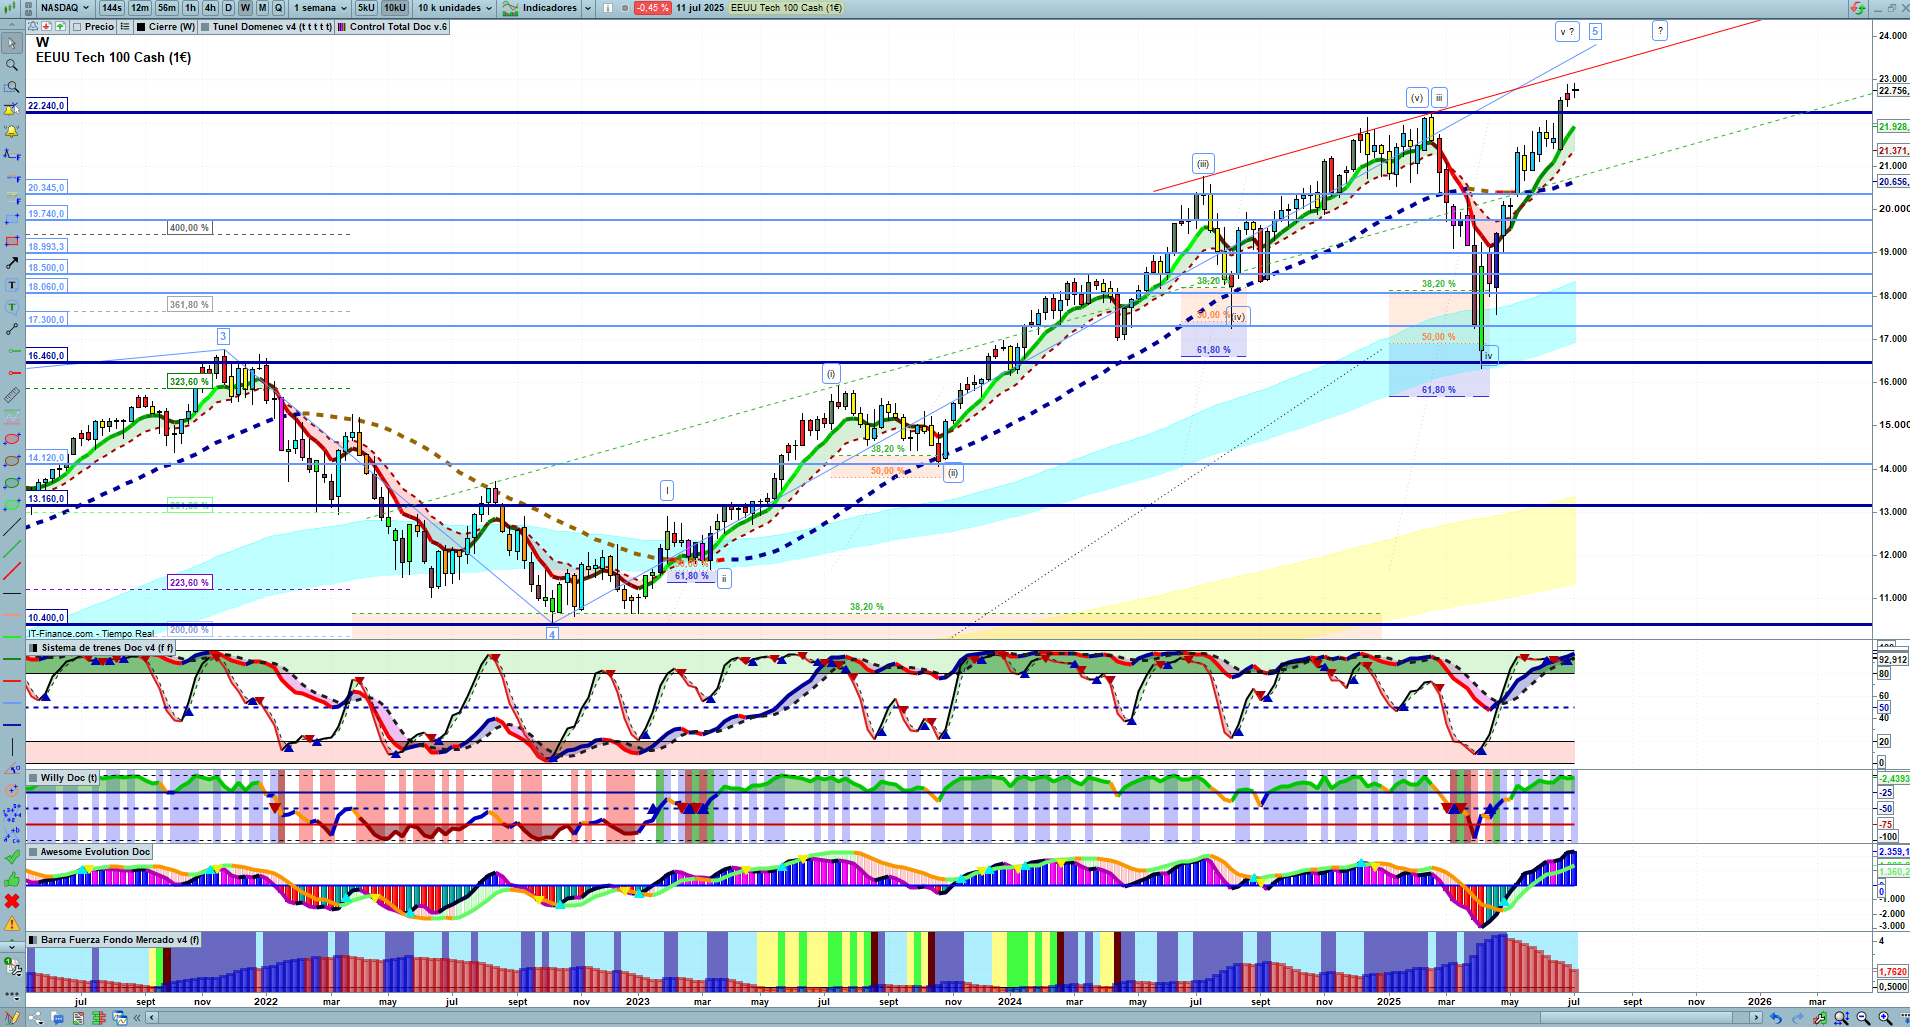Screen dimensions: 1910x1027
Task: Click the candlestick chart icon at top-left
Action: click(x=9, y=8)
